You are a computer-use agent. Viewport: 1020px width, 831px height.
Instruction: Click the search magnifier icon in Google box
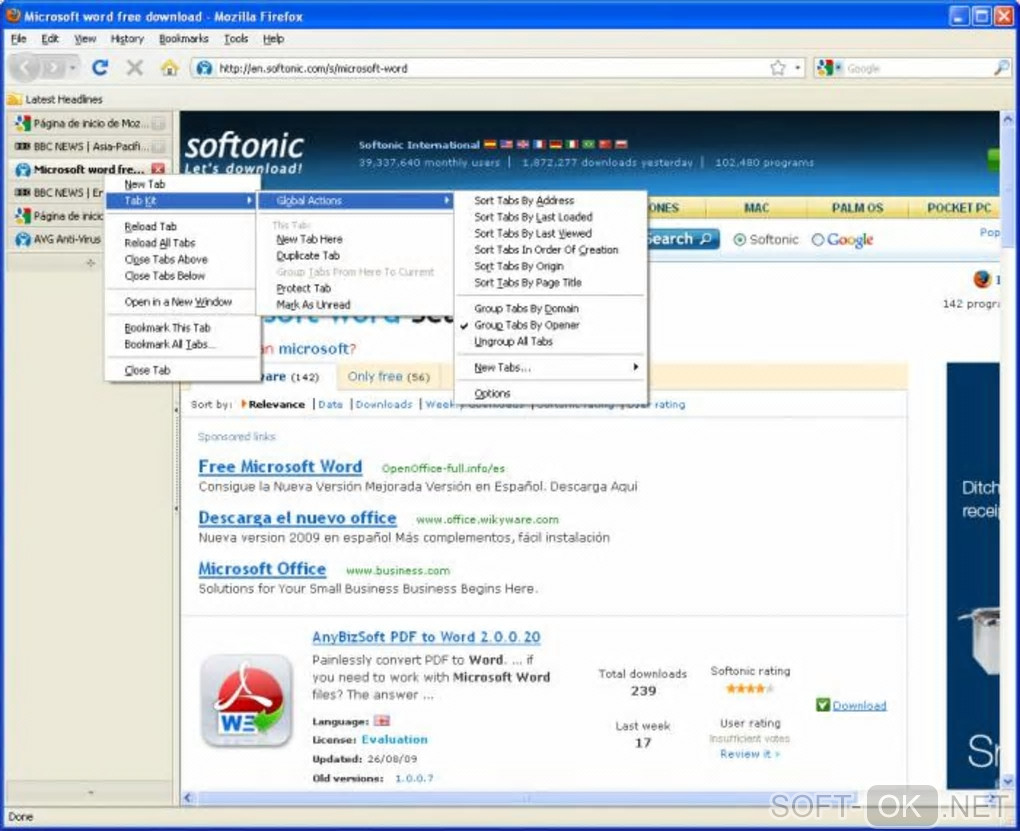[1002, 68]
